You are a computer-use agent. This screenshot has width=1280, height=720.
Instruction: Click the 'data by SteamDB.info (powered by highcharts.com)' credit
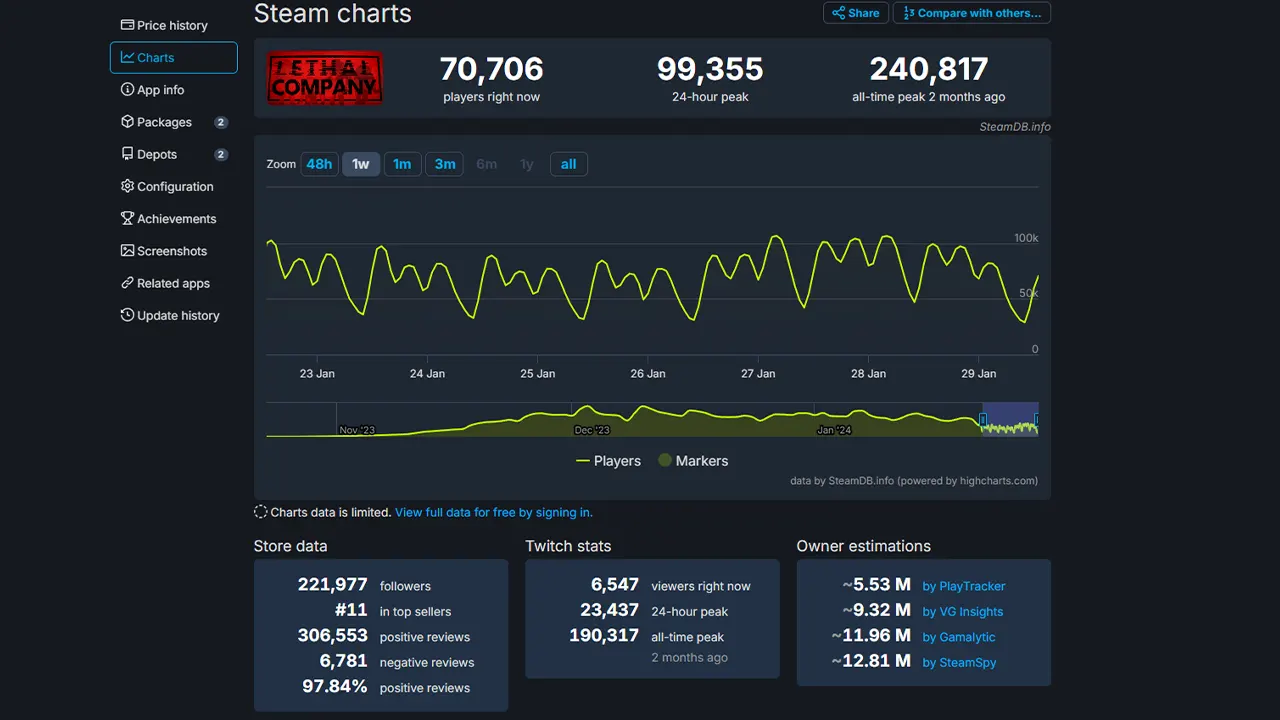(914, 481)
